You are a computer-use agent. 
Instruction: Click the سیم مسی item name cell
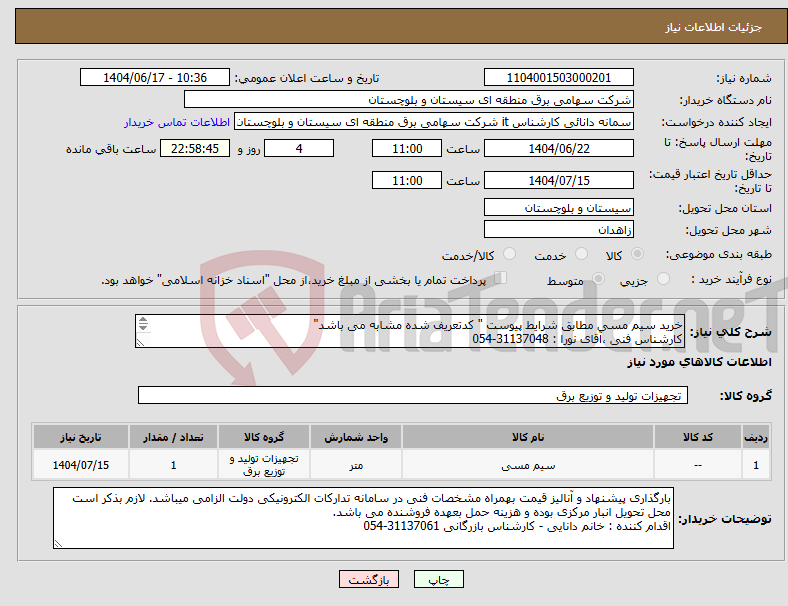pos(528,465)
